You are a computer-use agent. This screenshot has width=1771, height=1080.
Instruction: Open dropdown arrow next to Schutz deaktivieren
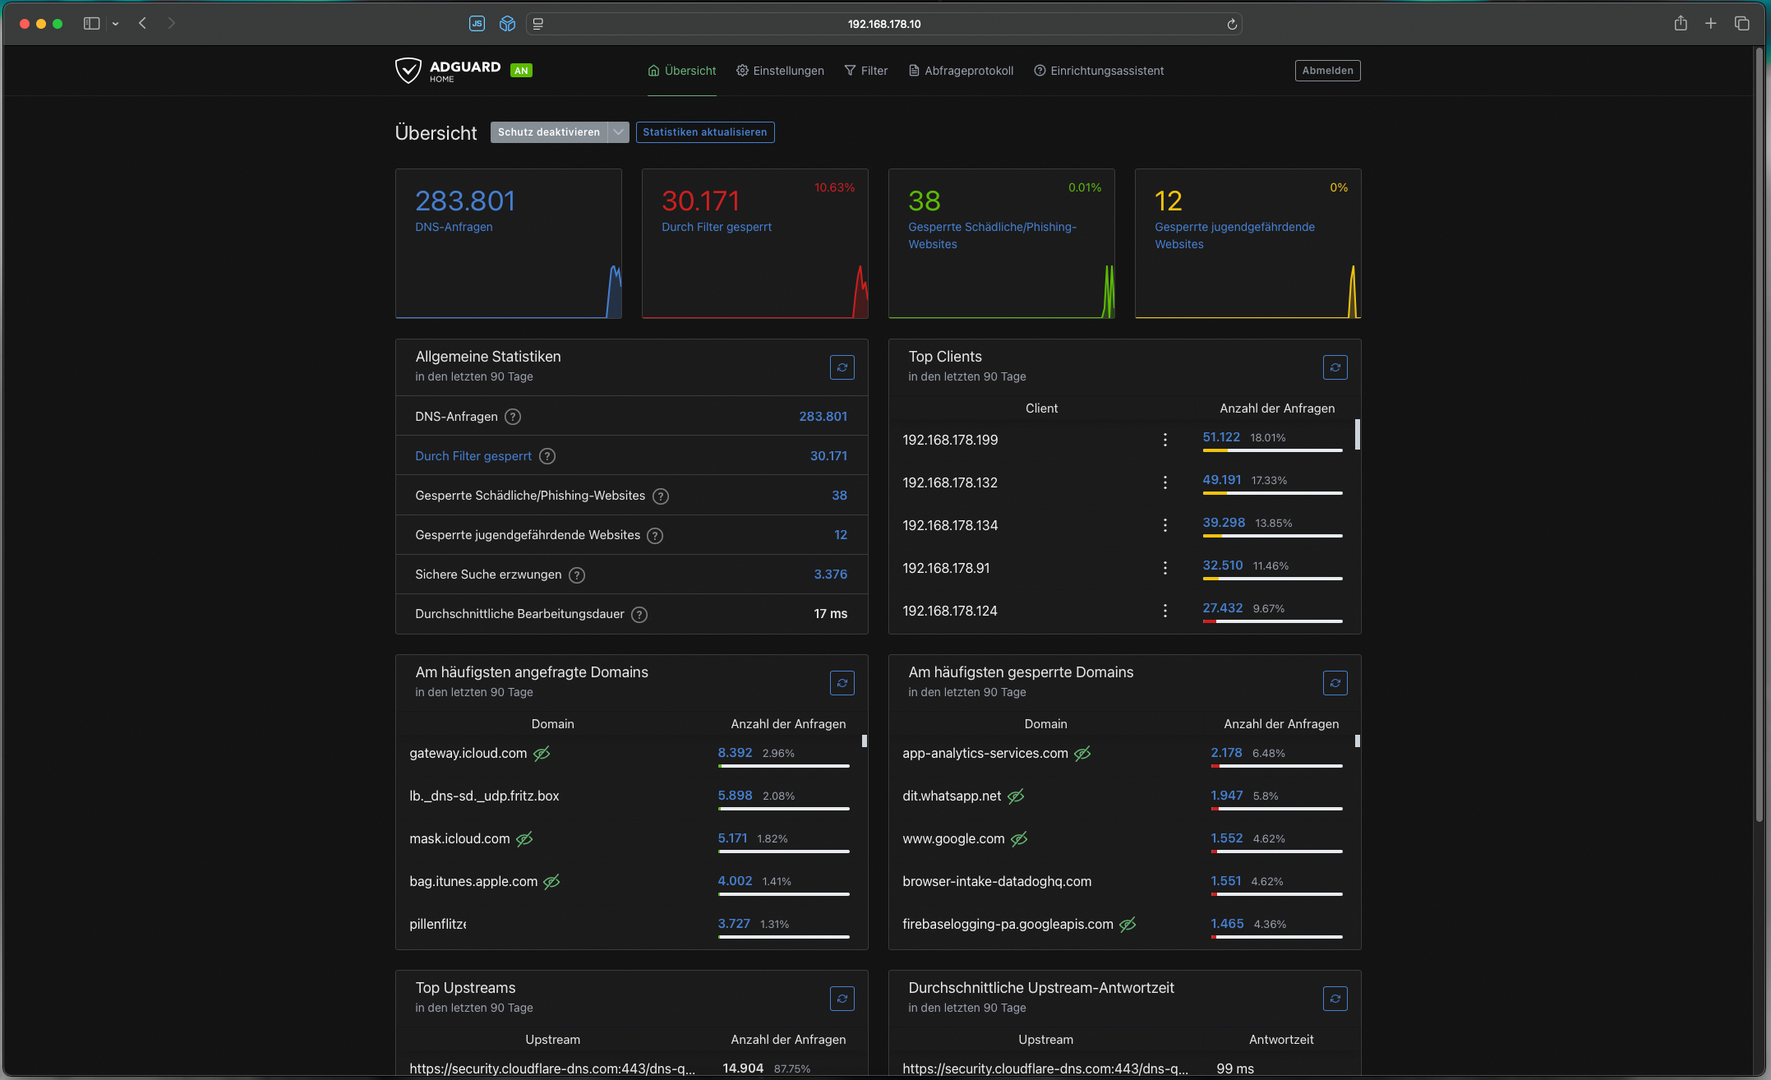point(618,132)
